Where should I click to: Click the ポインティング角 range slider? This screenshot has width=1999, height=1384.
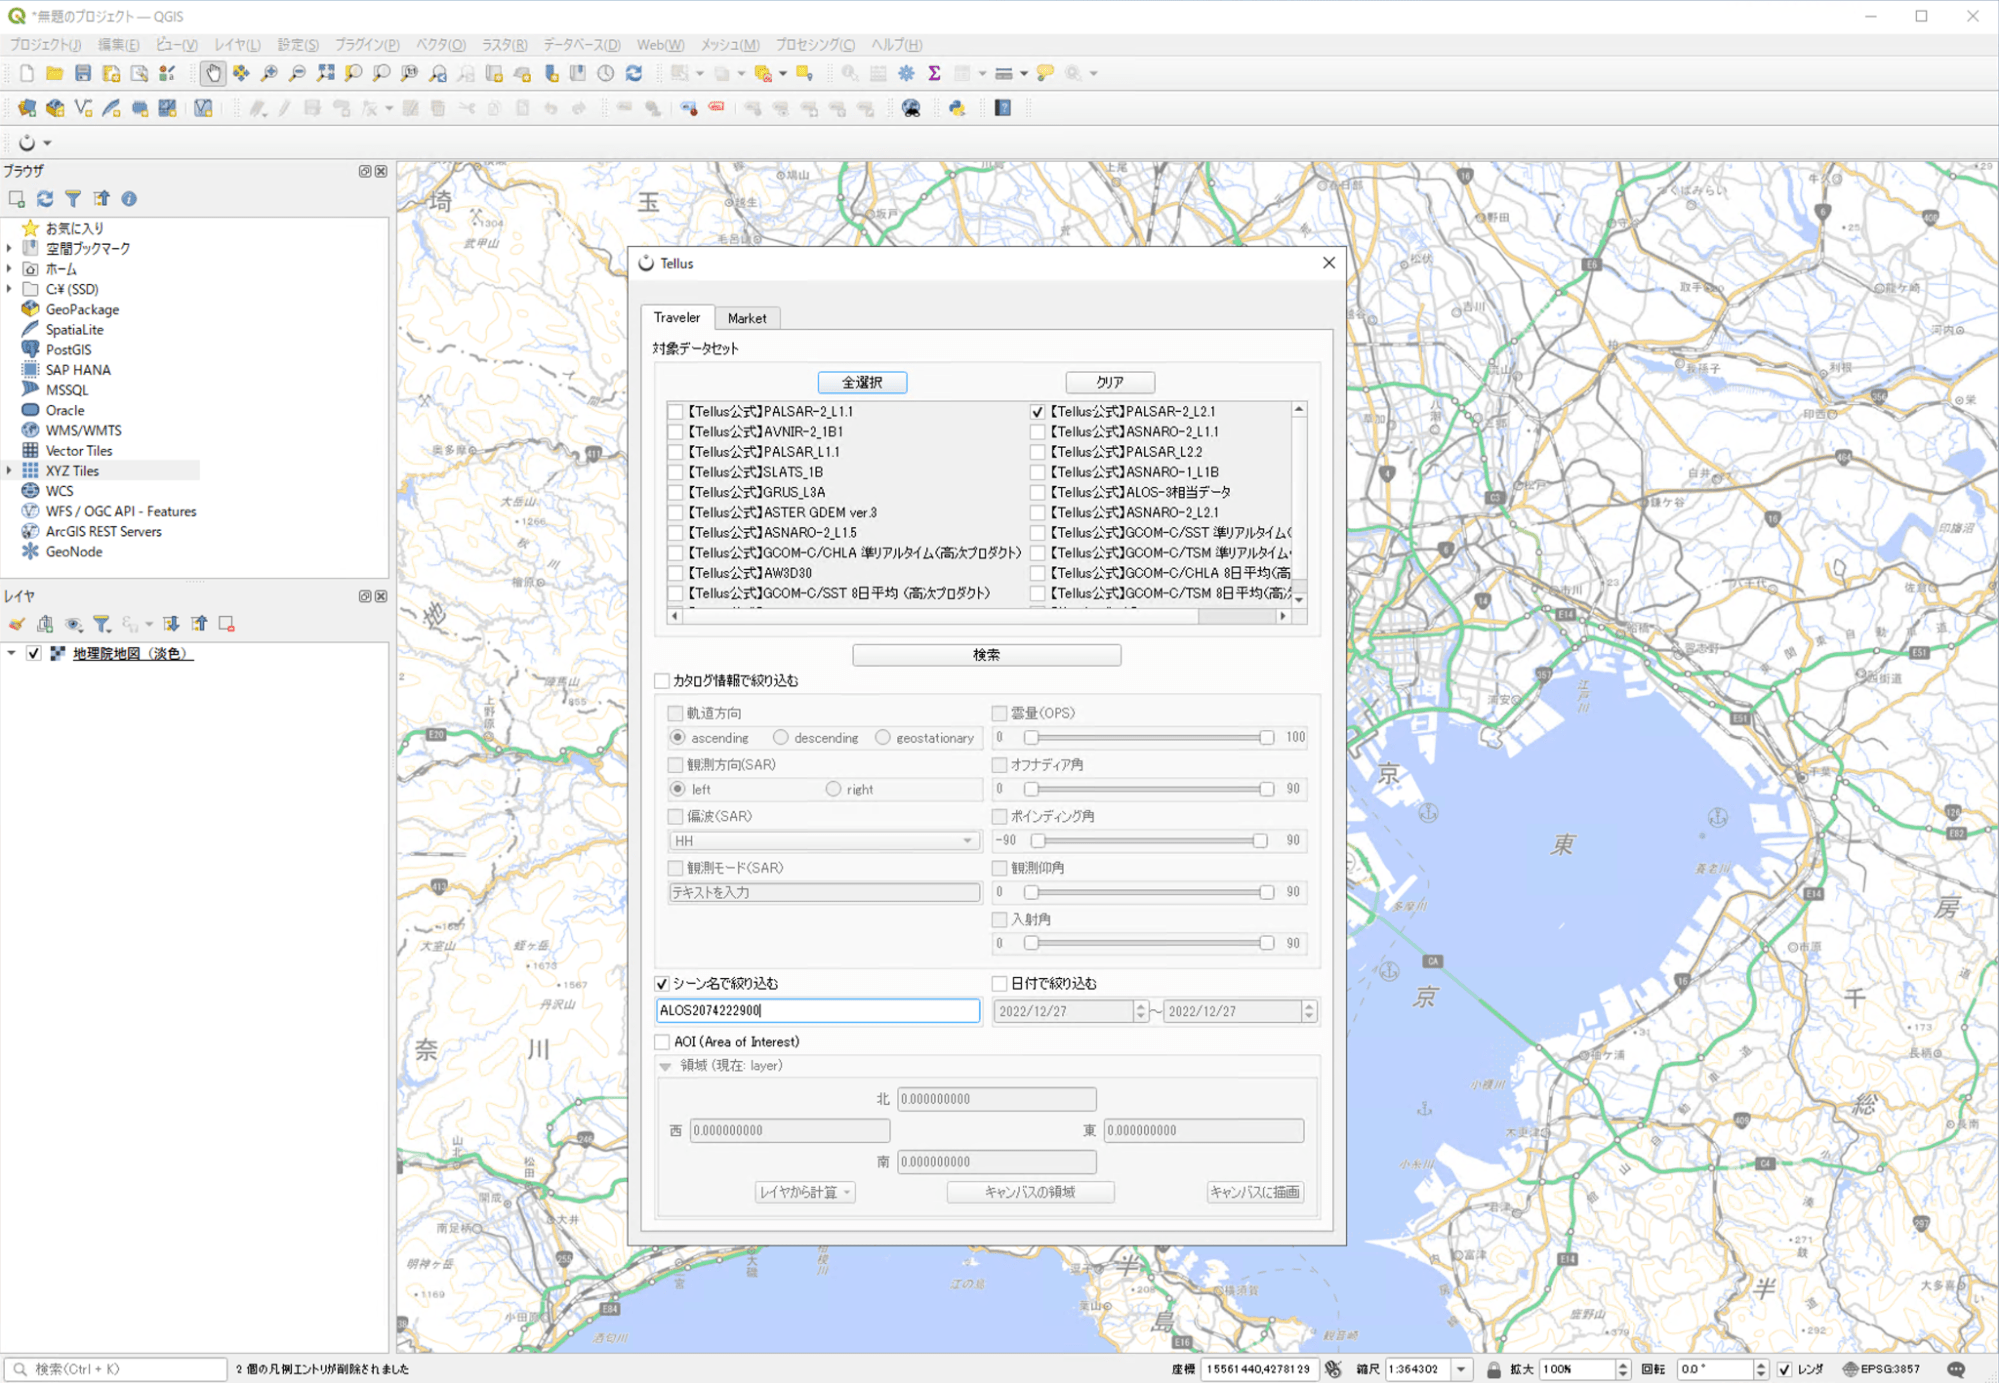point(1149,841)
